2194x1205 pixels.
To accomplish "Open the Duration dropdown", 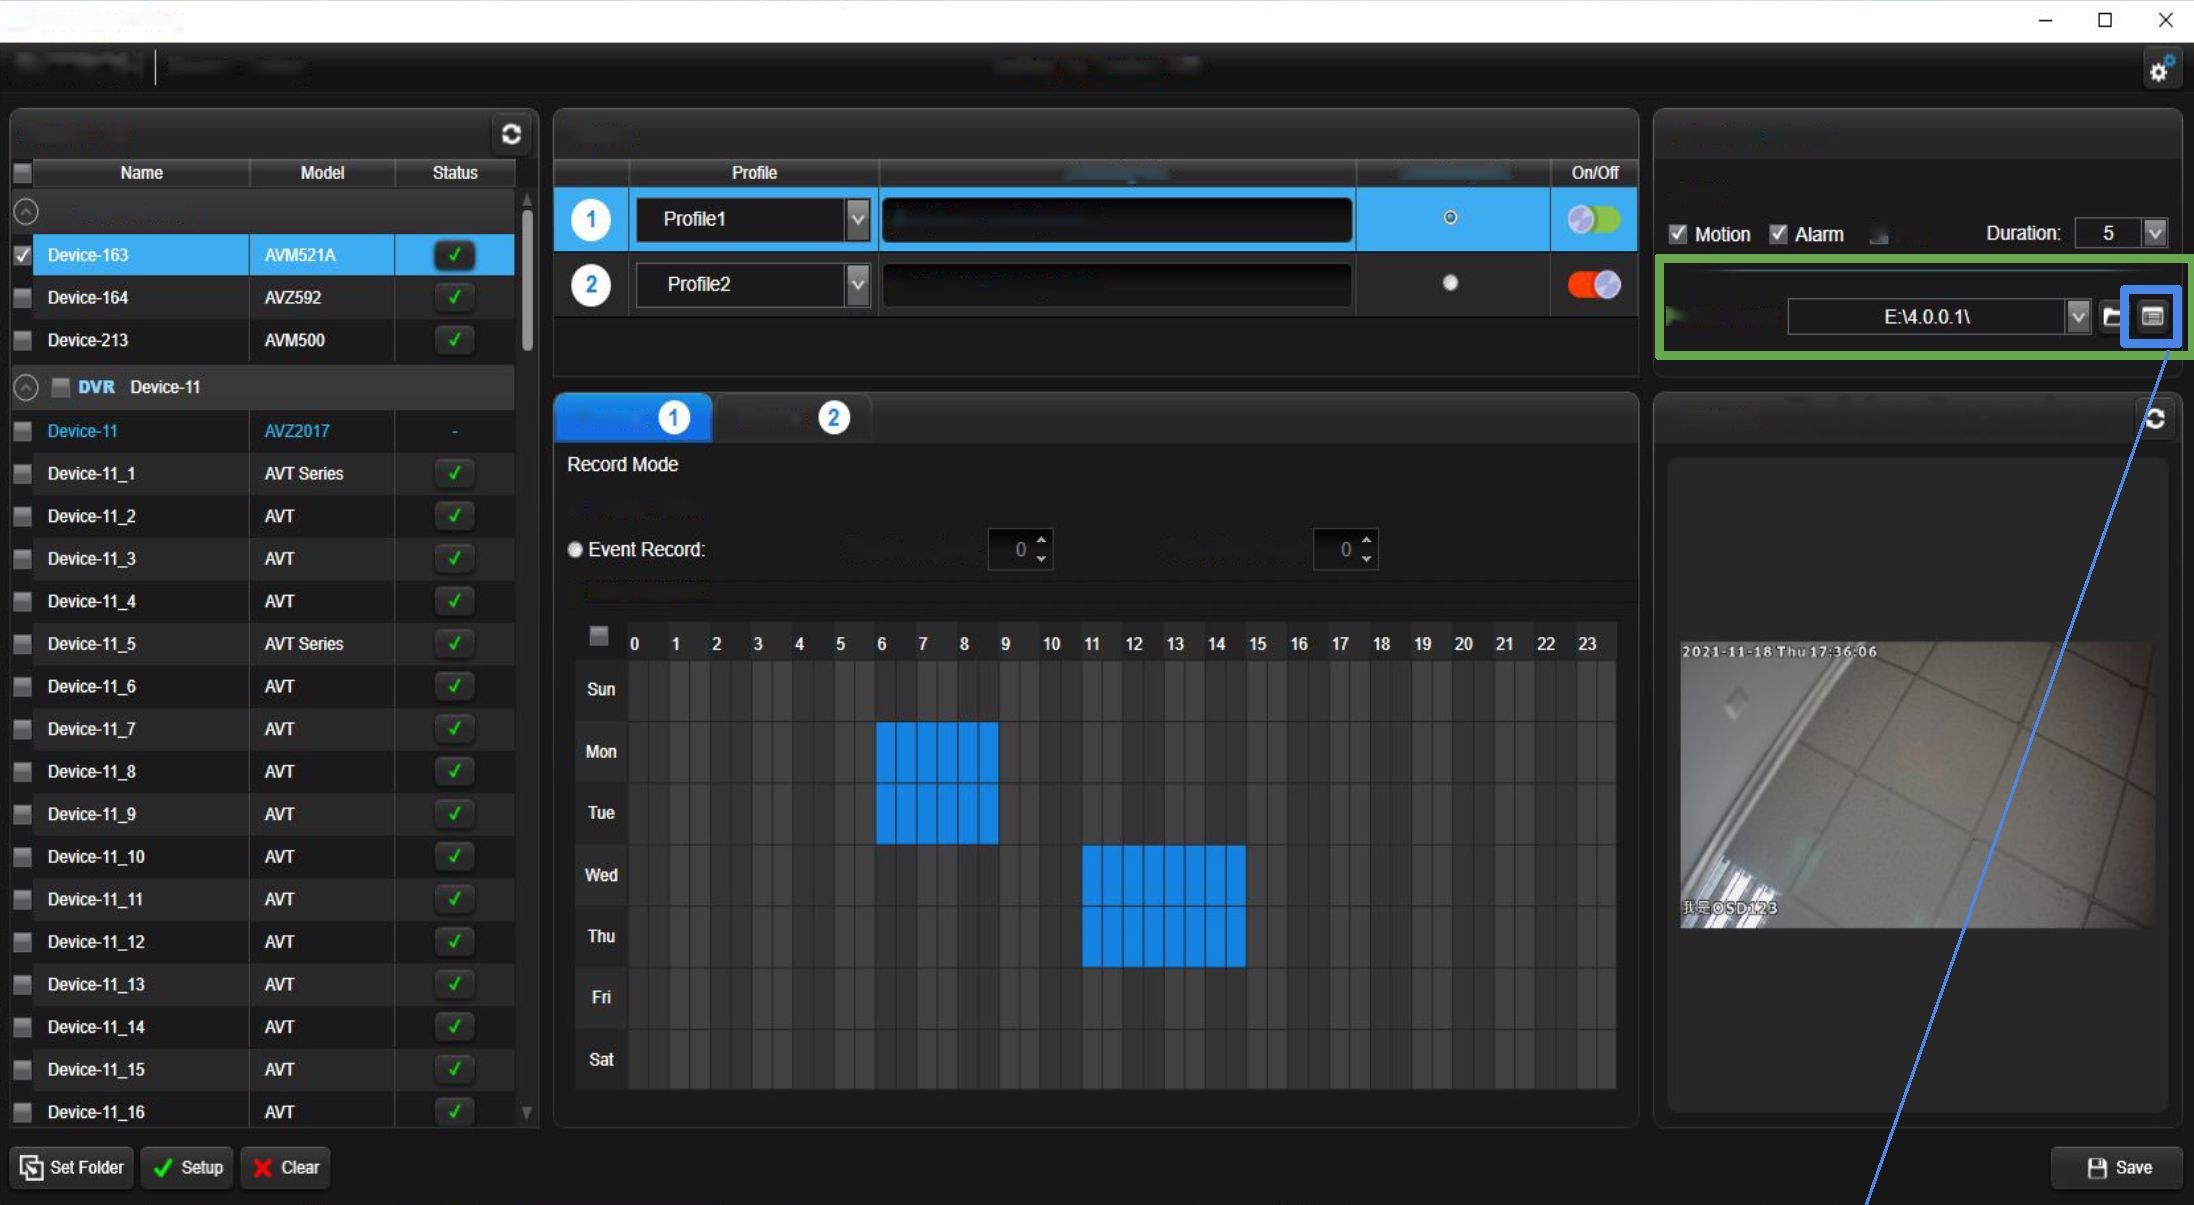I will click(x=2154, y=233).
